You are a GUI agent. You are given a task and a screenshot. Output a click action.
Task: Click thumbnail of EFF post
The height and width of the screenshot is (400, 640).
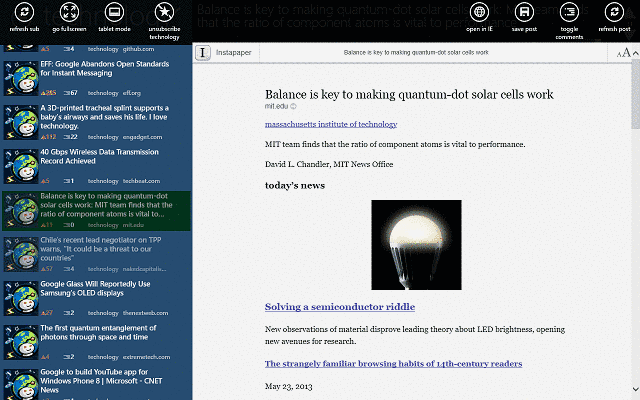[21, 78]
